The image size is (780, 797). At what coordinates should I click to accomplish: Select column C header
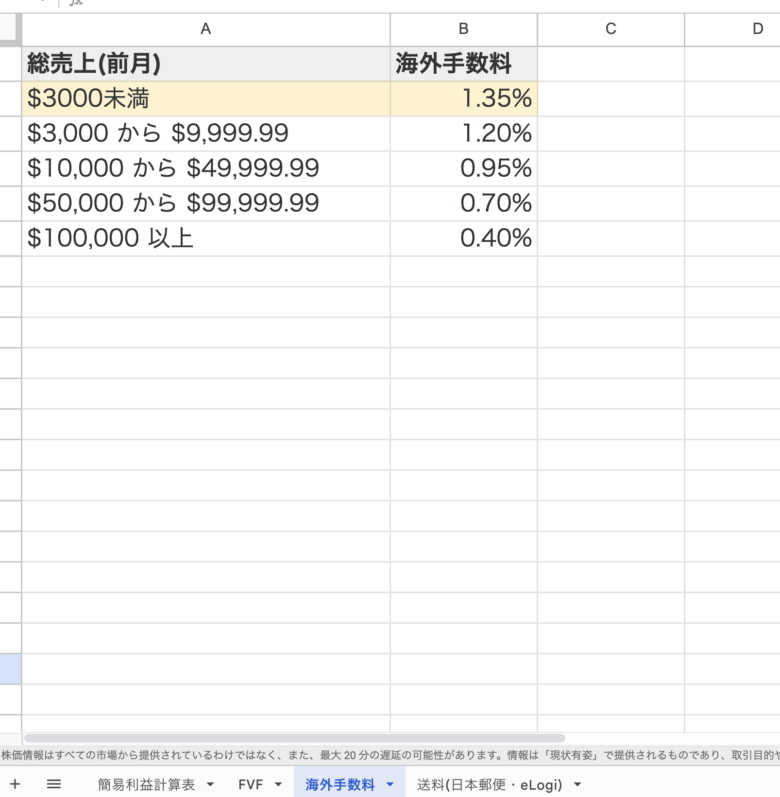tap(611, 29)
